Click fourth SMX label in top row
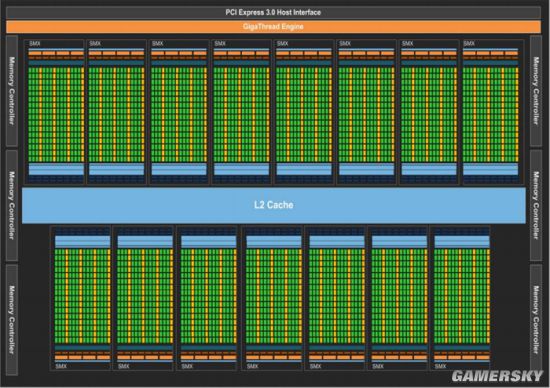Screen dimensions: 550x388 220,44
